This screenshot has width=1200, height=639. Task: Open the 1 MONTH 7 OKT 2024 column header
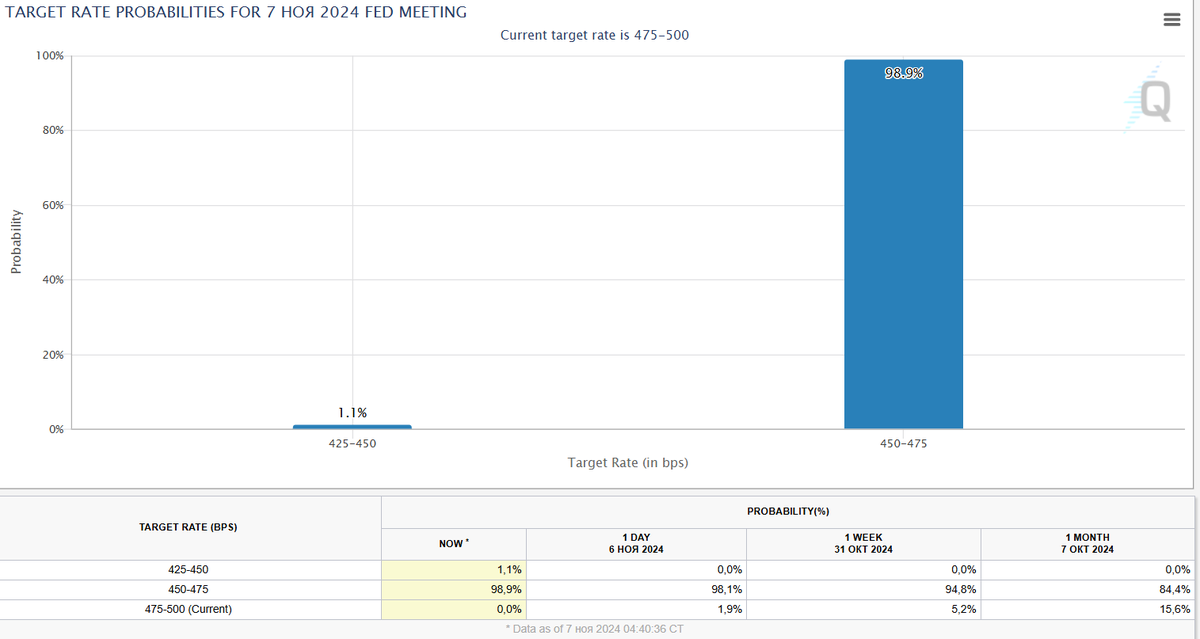1089,542
